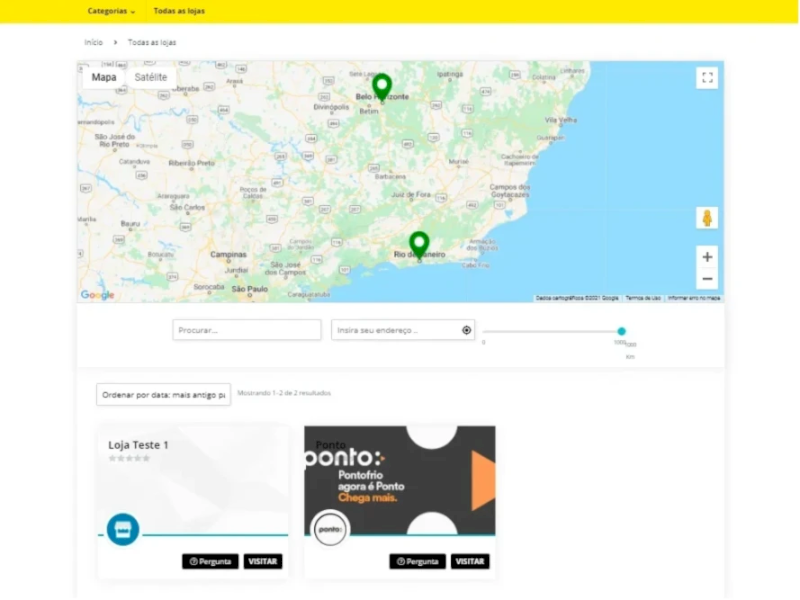Viewport: 800px width, 600px height.
Task: Click the locate-me target icon
Action: (x=466, y=330)
